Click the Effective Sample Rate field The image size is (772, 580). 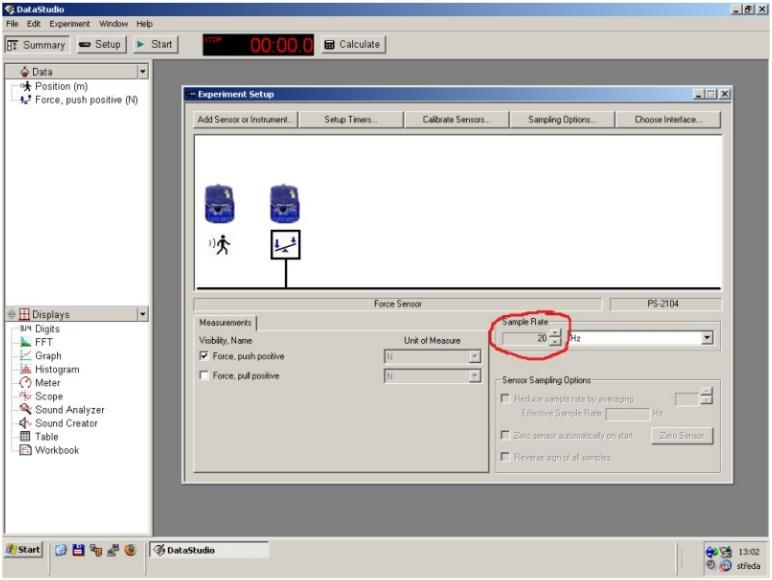[628, 414]
